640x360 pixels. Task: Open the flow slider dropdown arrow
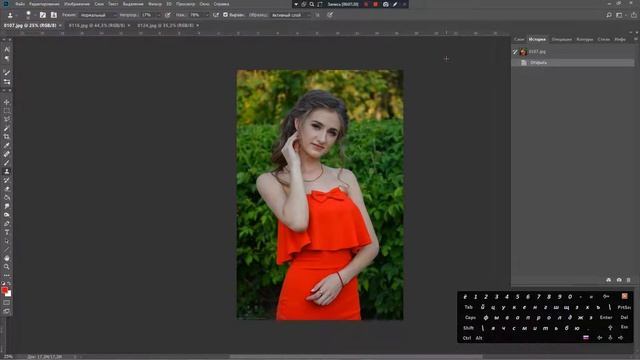click(x=207, y=15)
